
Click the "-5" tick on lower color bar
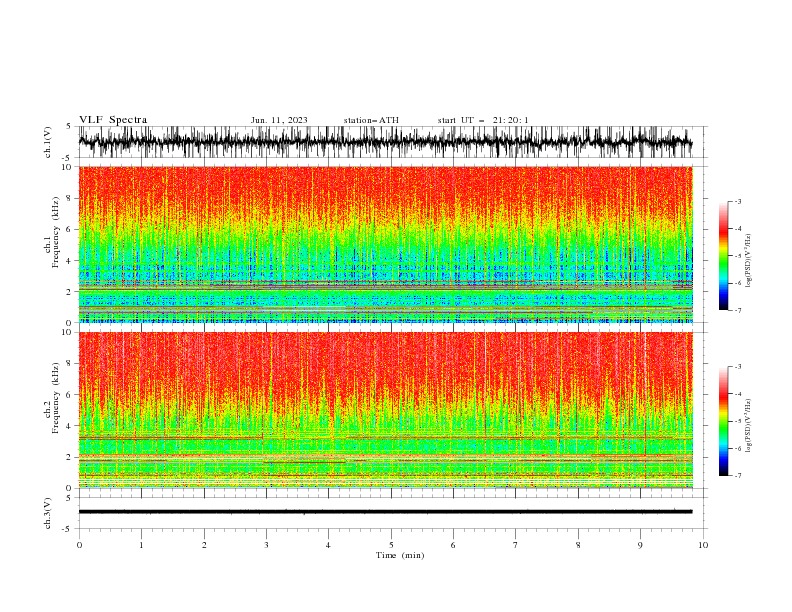[x=738, y=421]
